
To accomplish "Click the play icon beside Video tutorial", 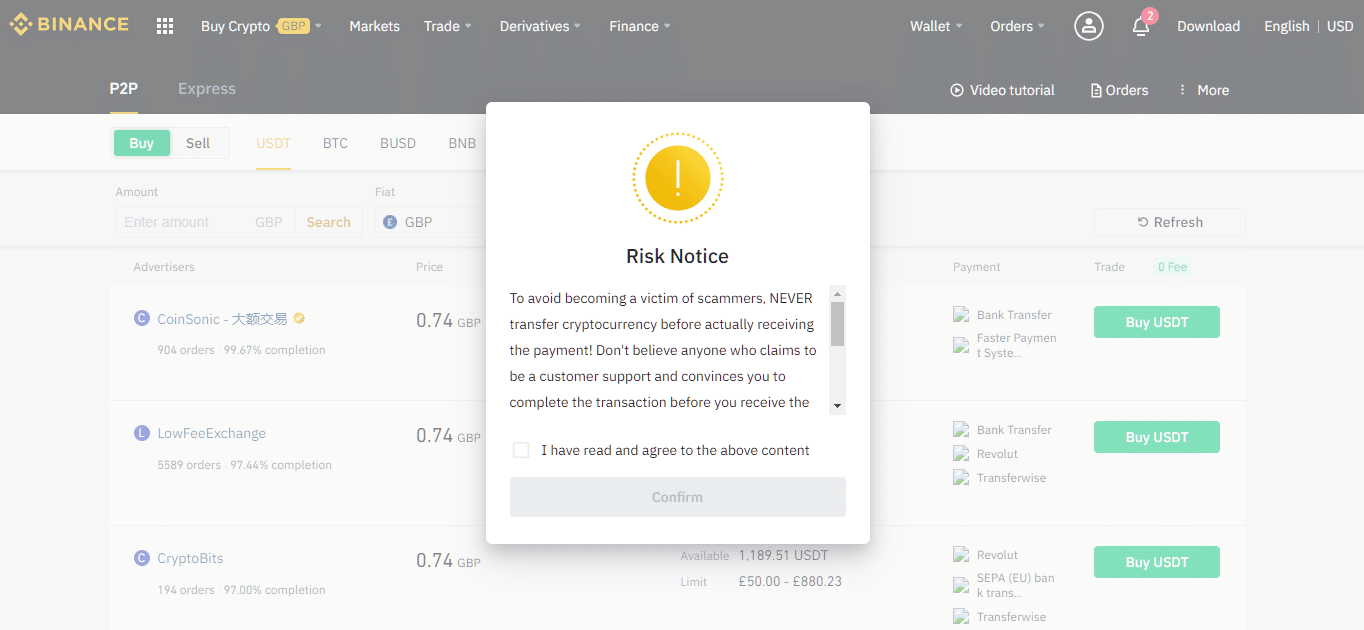I will [x=957, y=90].
